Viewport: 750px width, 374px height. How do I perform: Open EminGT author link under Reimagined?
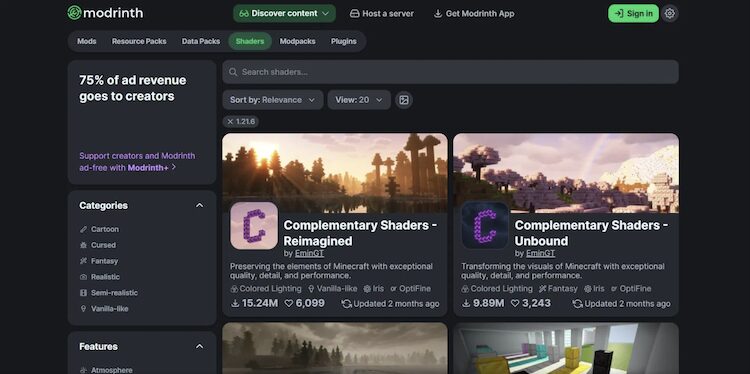click(309, 253)
